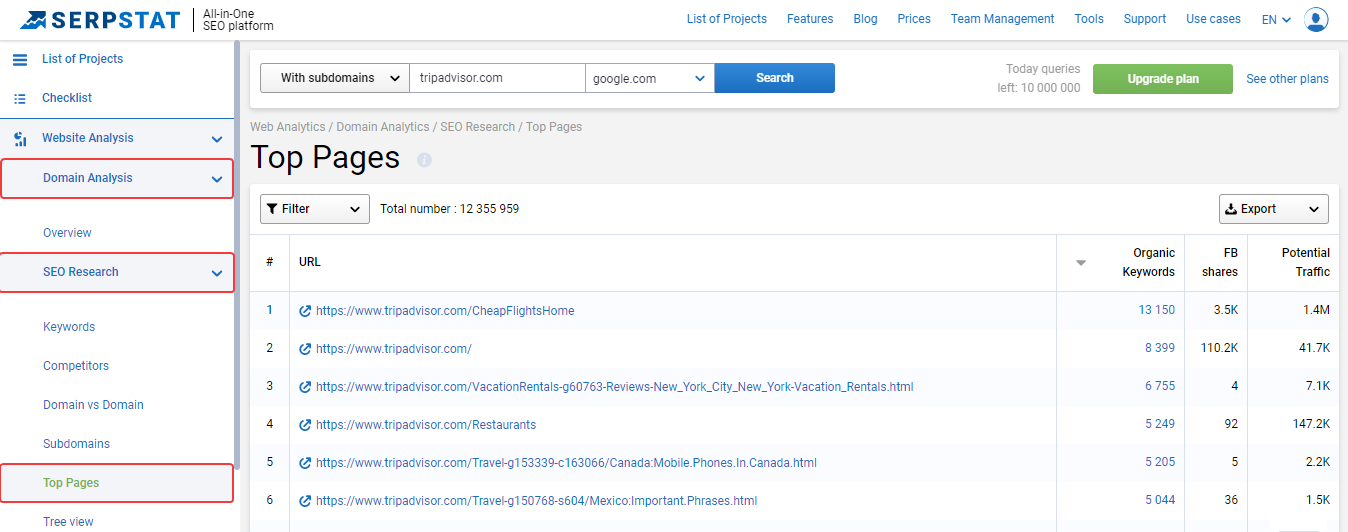Open the EN language selector
This screenshot has width=1348, height=532.
click(x=1277, y=19)
